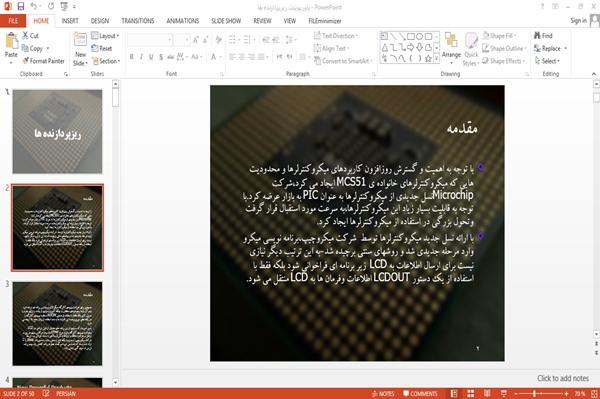
Task: Click the Find binoculars icon
Action: (537, 36)
